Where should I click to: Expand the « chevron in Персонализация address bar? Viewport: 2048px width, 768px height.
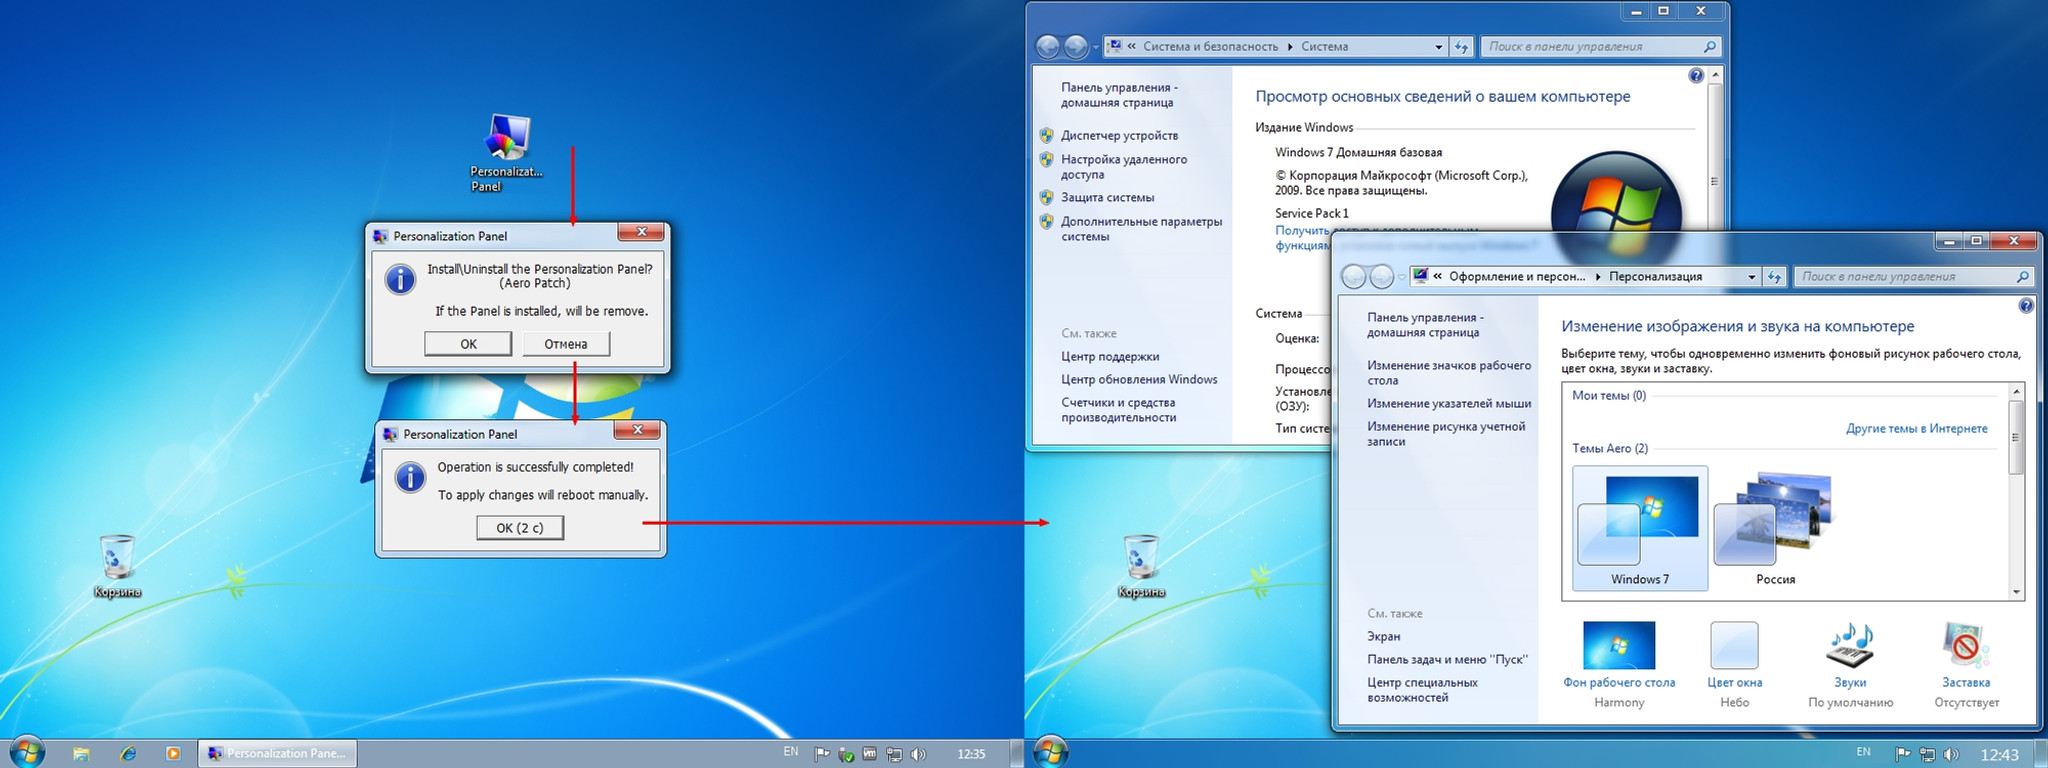1438,276
